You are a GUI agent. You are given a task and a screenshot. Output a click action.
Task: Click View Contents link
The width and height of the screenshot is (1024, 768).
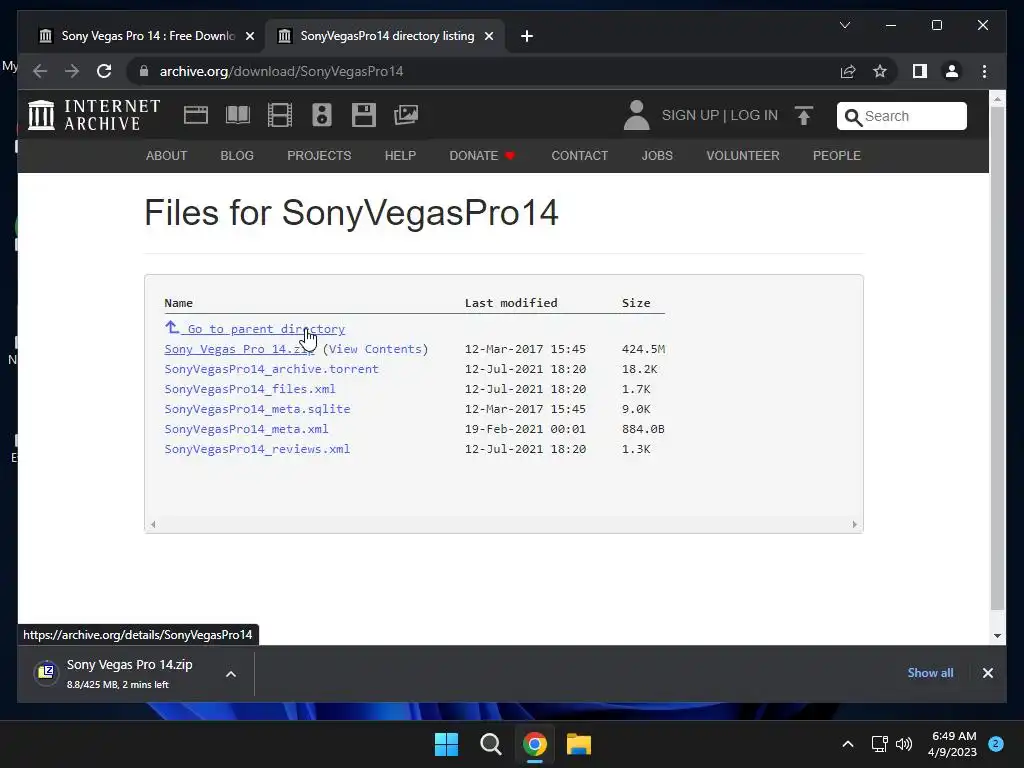click(x=375, y=349)
